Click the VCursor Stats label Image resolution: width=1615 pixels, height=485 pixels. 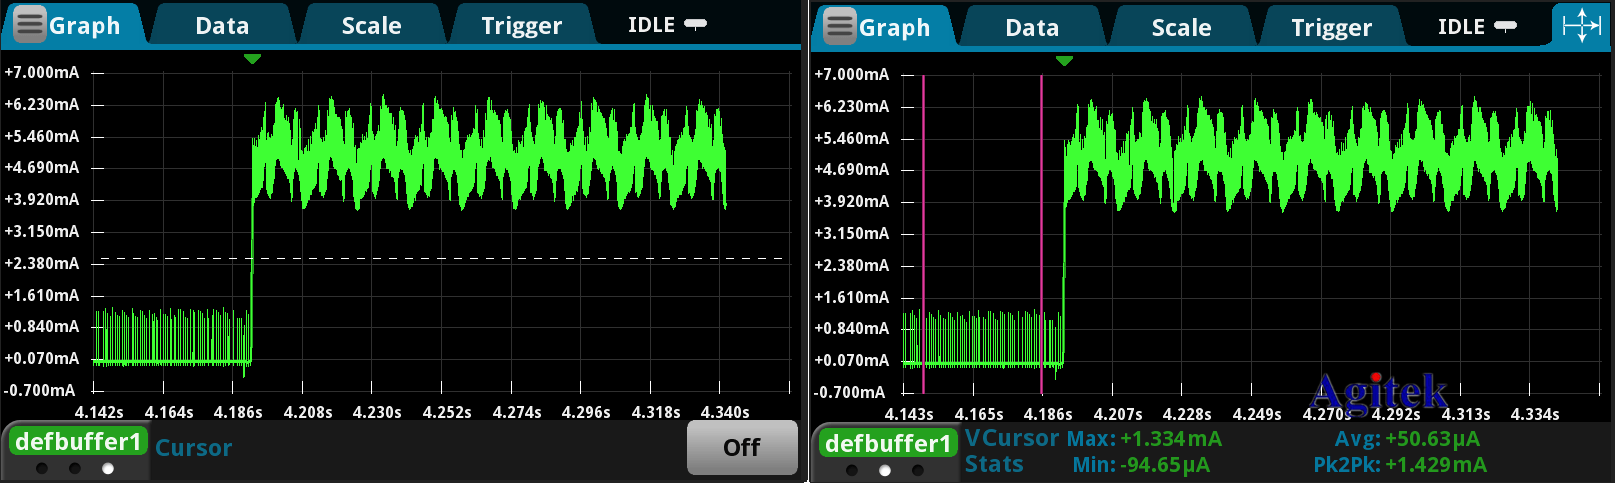coord(1010,451)
